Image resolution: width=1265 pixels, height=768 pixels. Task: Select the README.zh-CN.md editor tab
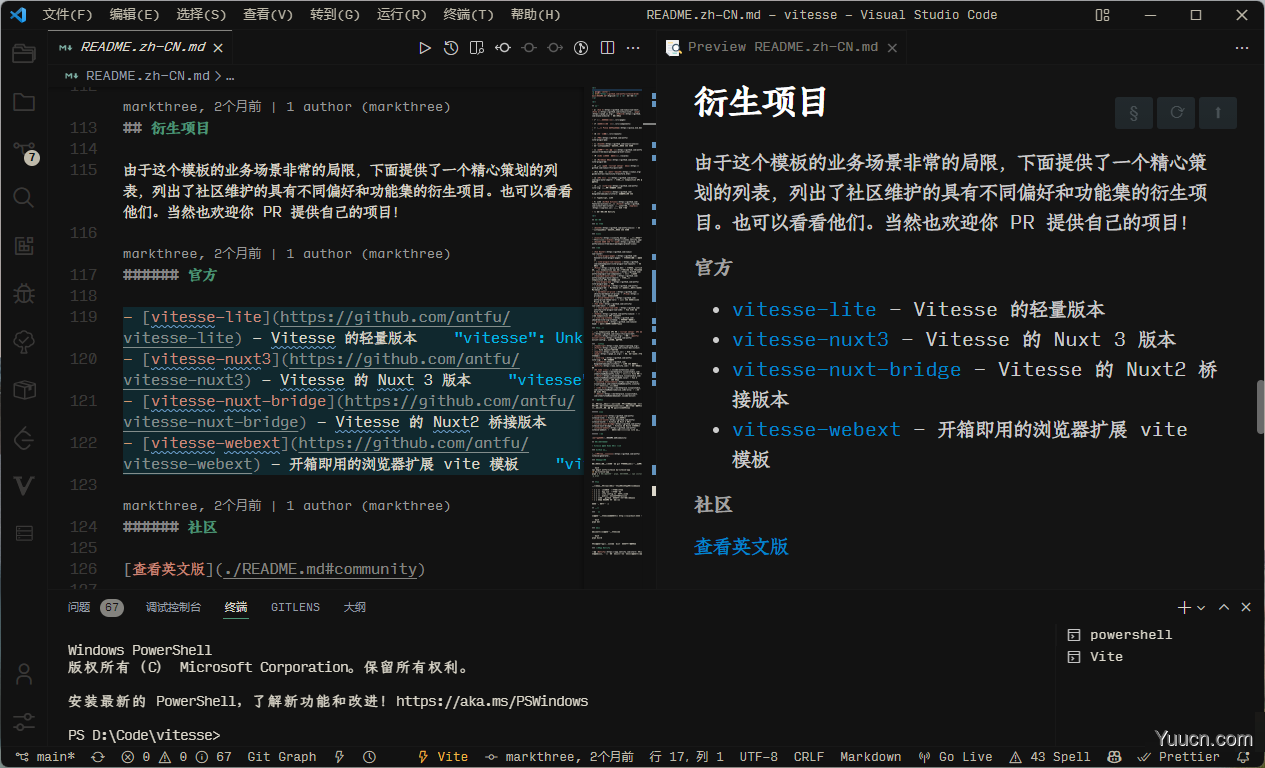[x=141, y=47]
